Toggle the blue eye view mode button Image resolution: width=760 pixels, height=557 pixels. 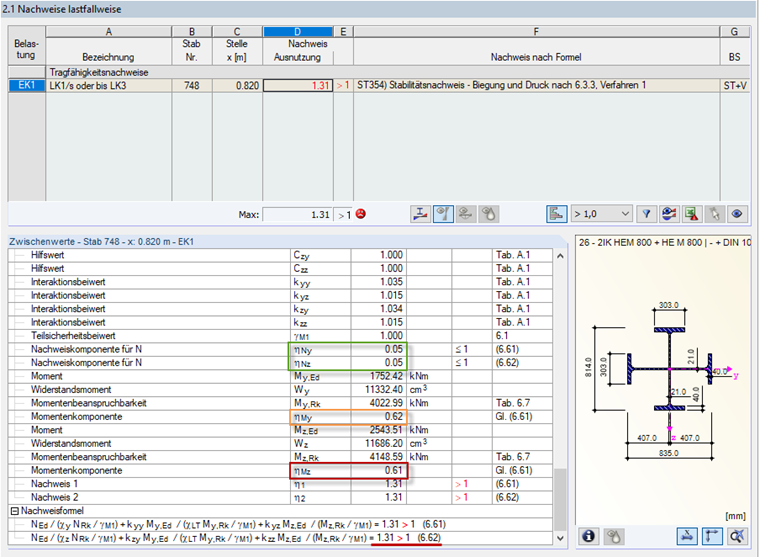(x=737, y=214)
